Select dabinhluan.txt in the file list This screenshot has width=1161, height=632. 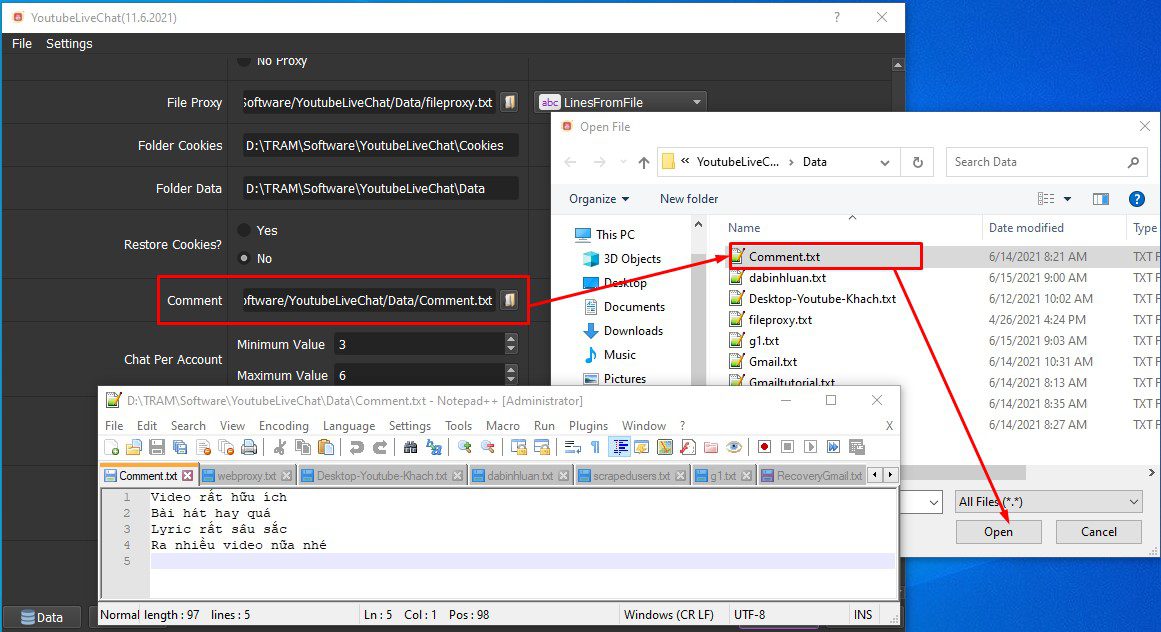point(787,278)
